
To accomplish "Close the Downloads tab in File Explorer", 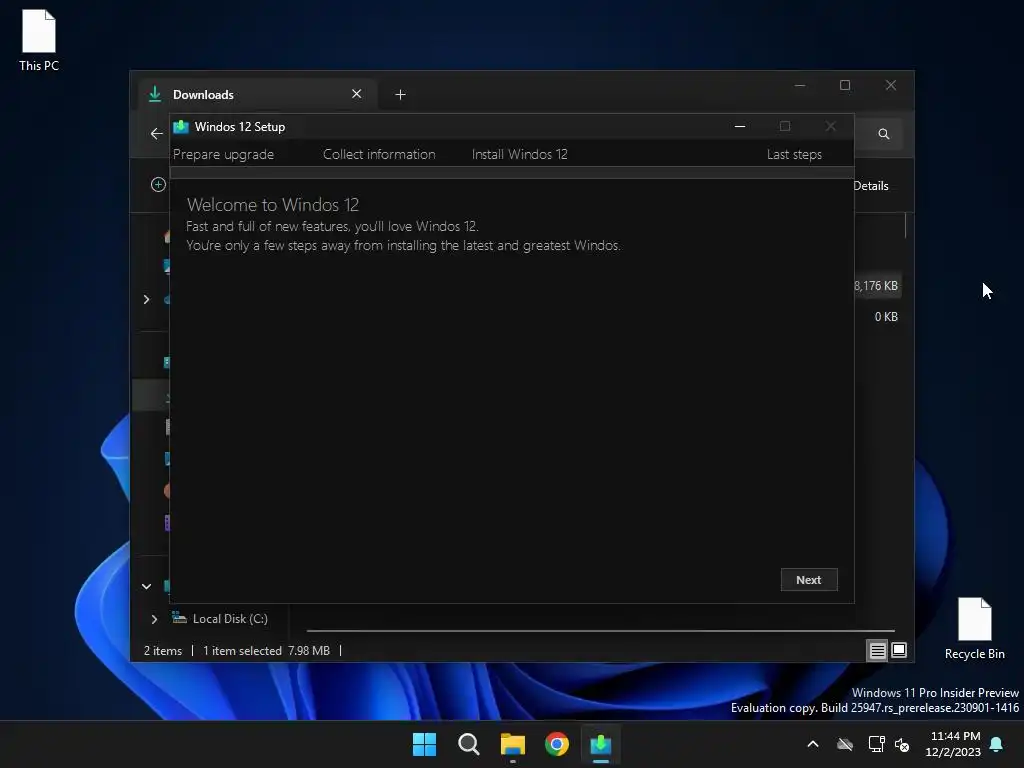I will (357, 94).
